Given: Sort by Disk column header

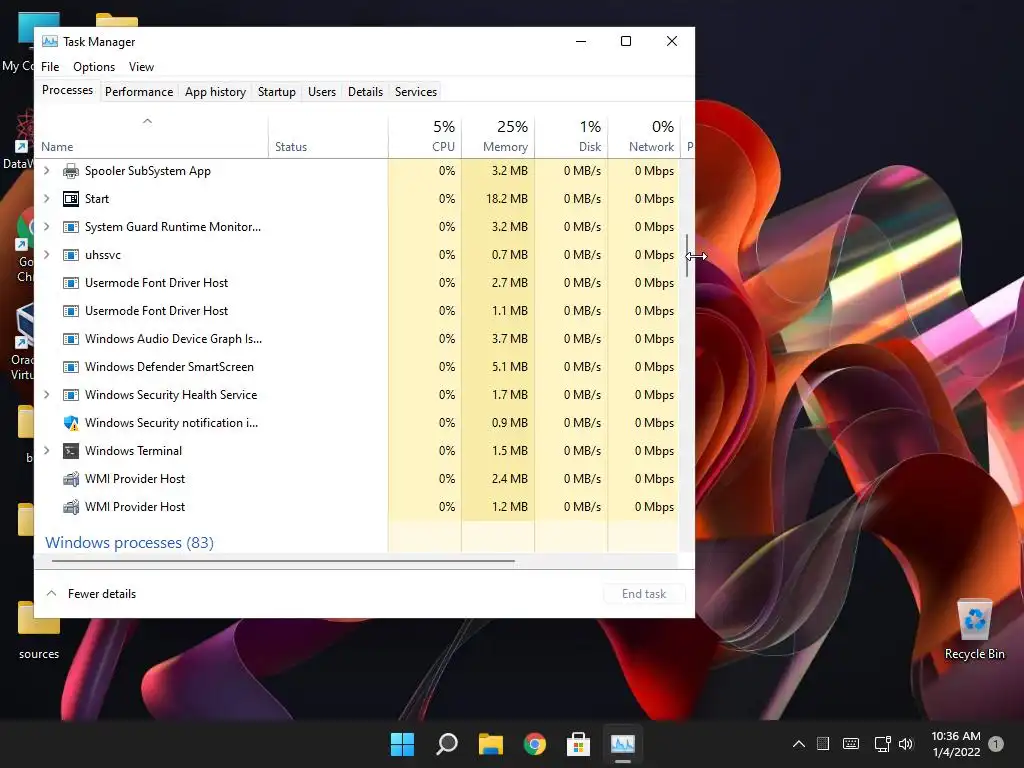Looking at the screenshot, I should [571, 137].
